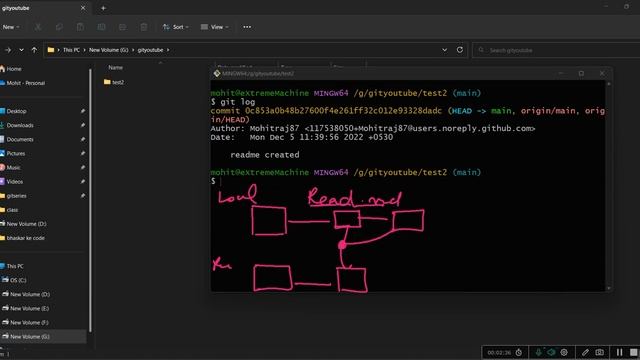
Task: Expand the chevron after This PC in the path
Action: pos(84,50)
